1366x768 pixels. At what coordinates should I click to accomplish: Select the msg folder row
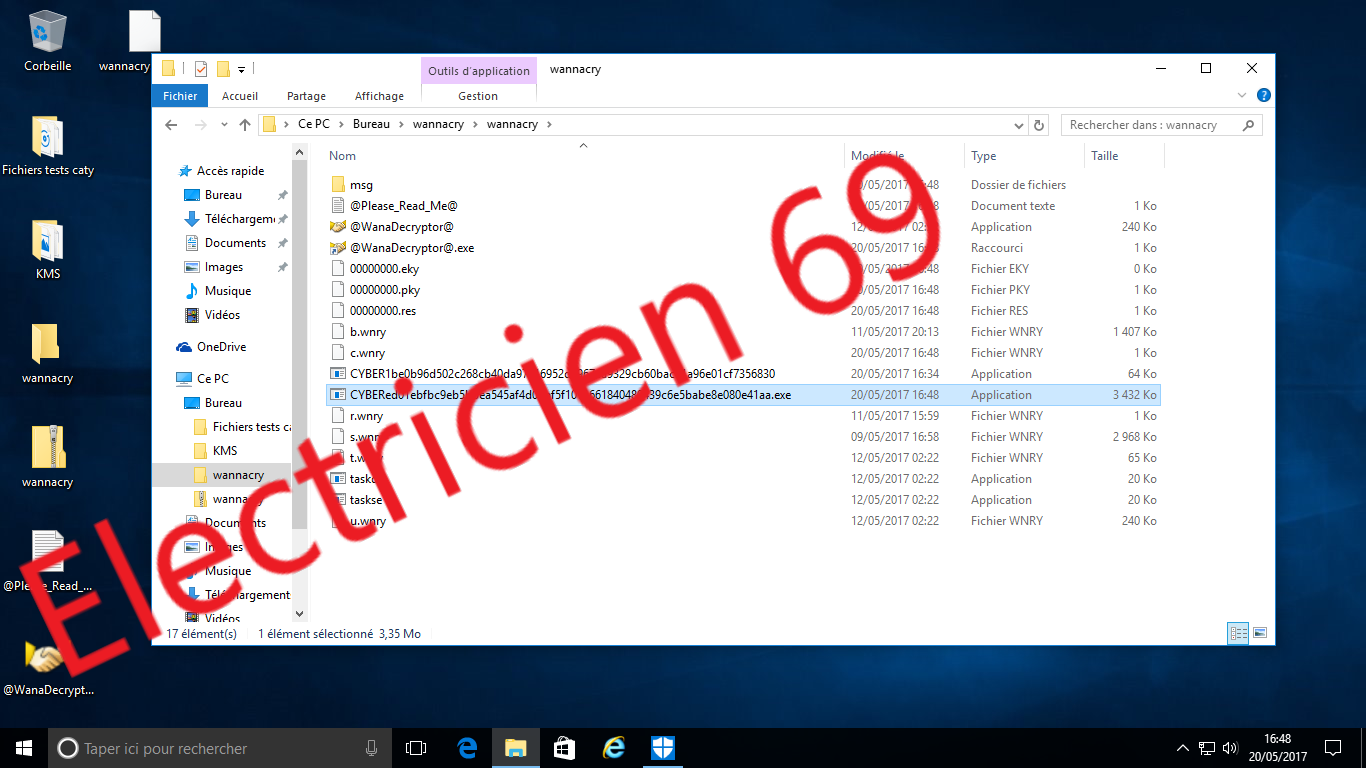coord(744,185)
